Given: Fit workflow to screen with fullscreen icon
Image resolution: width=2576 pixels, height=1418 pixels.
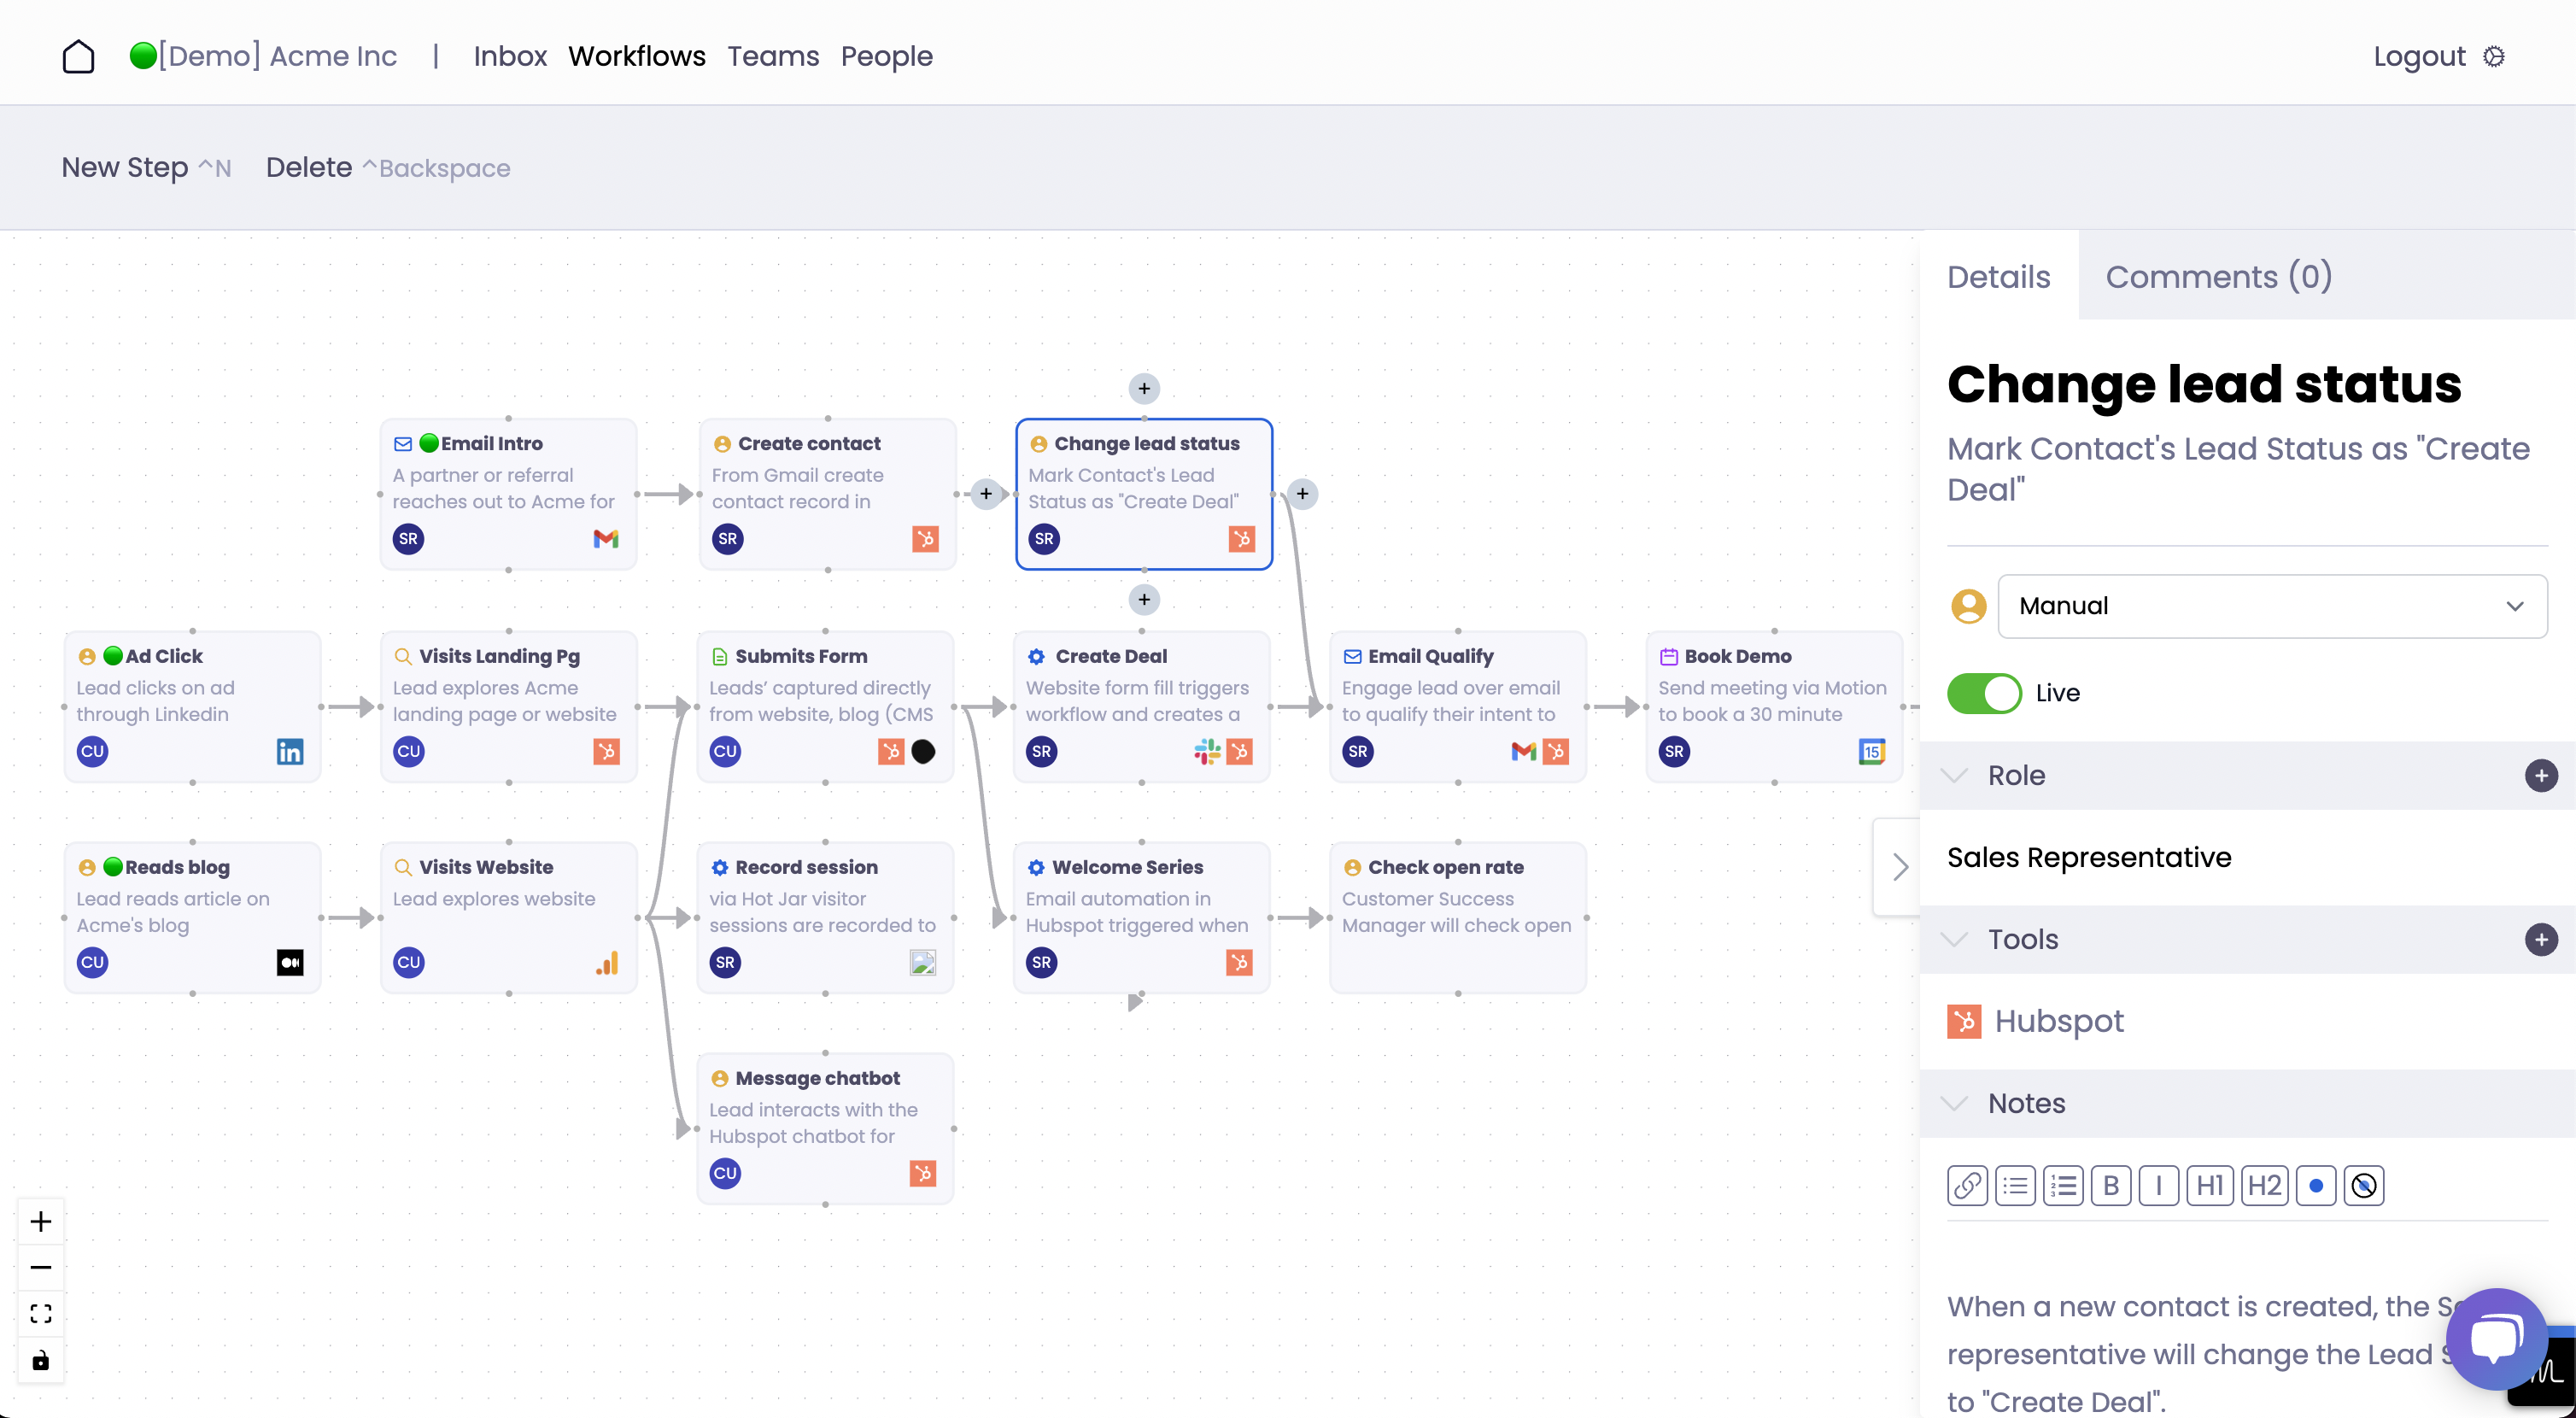Looking at the screenshot, I should point(40,1313).
